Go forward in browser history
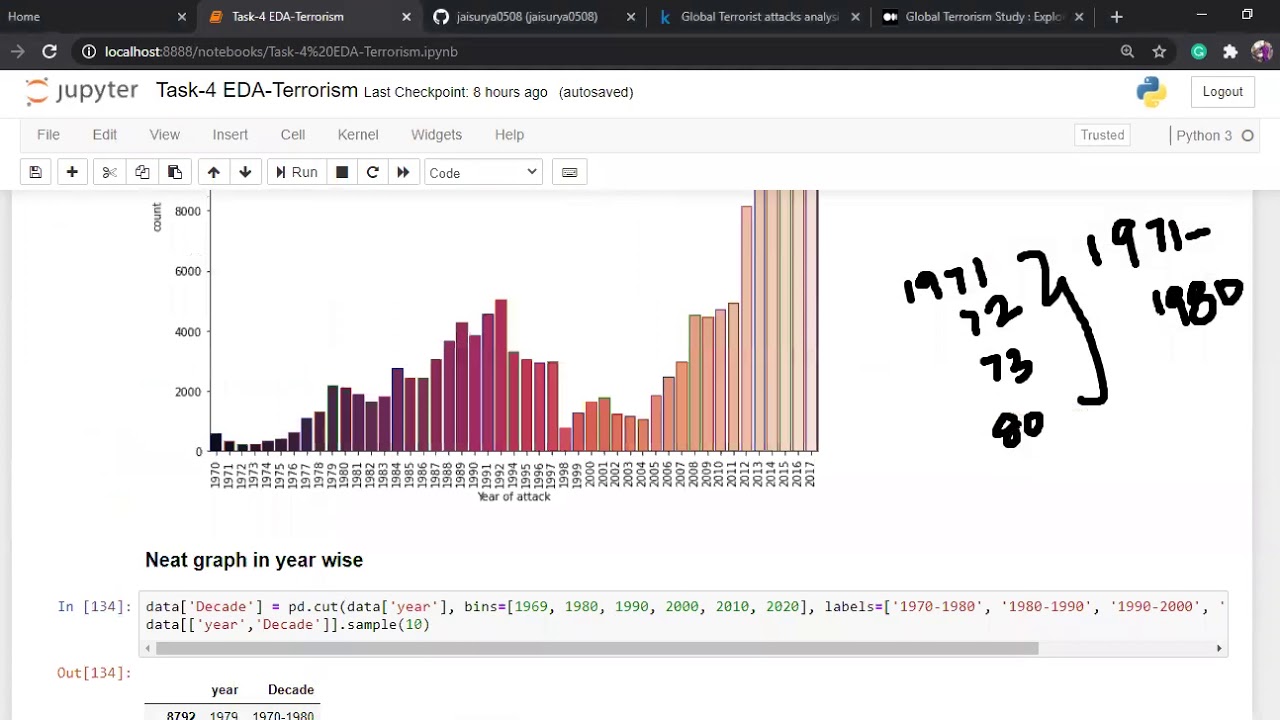Image resolution: width=1280 pixels, height=720 pixels. pos(18,51)
